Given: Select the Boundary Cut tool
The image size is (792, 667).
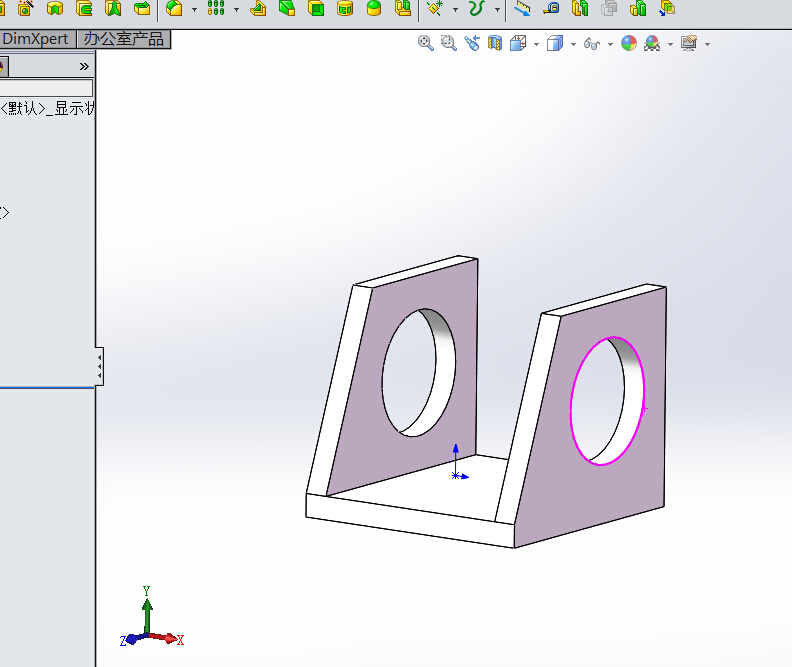Looking at the screenshot, I should 142,8.
